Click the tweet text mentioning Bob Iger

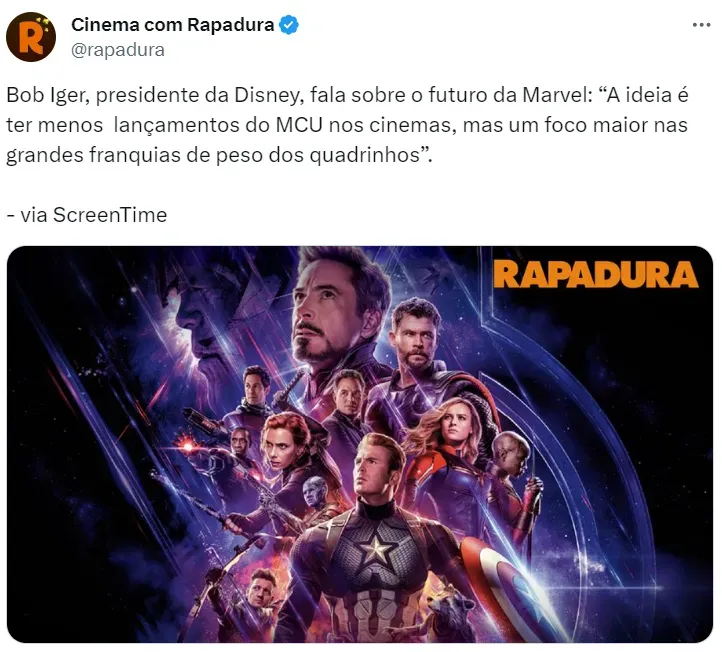348,125
